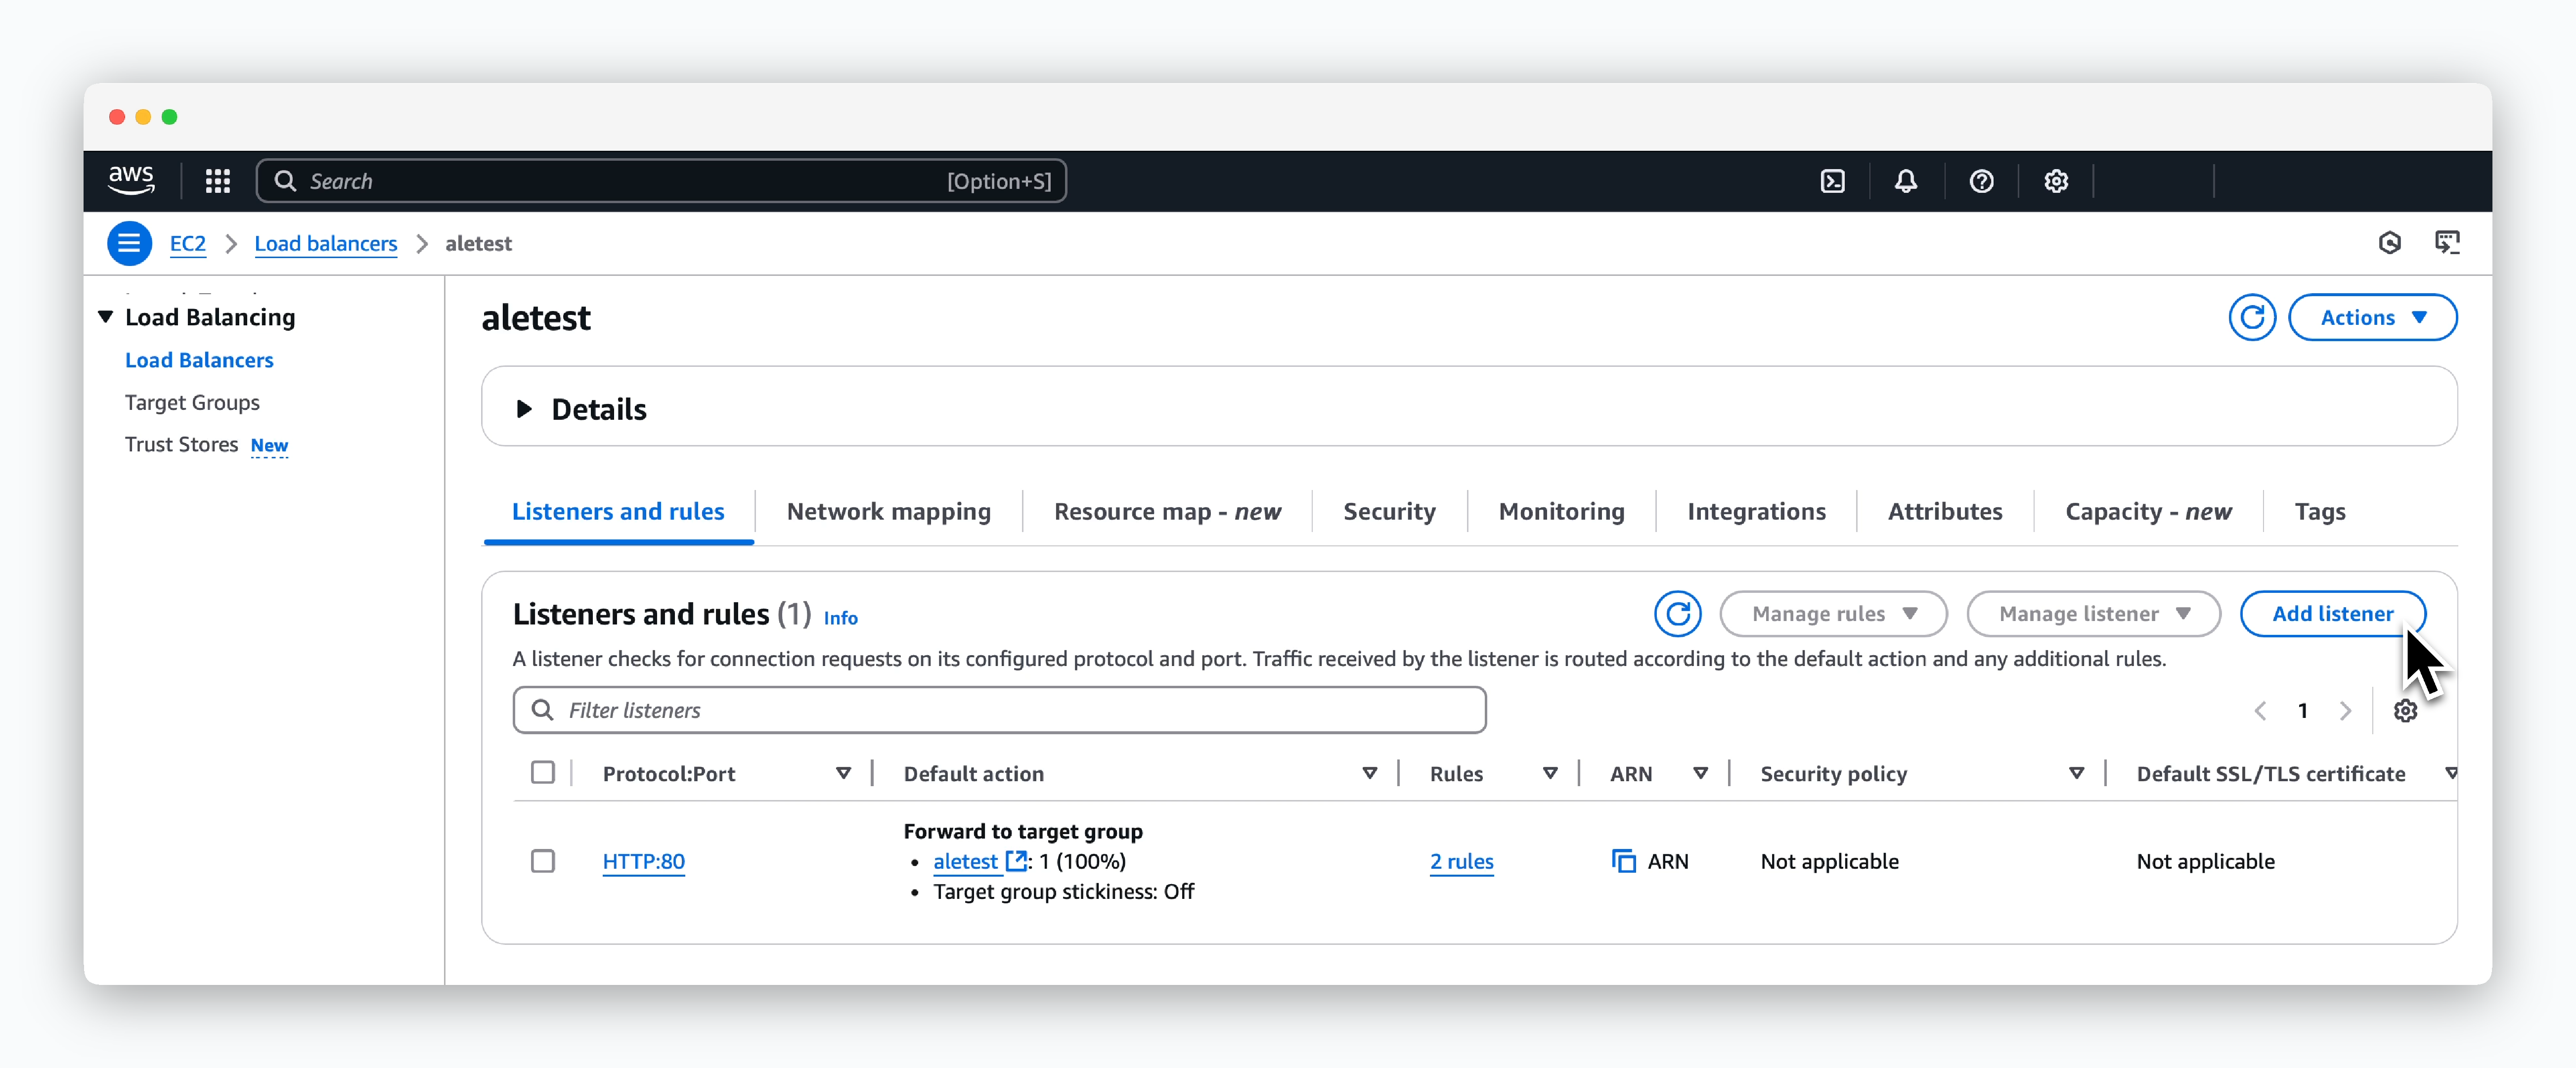Image resolution: width=2576 pixels, height=1068 pixels.
Task: Click 'Forward to target group' text
Action: click(x=1023, y=831)
